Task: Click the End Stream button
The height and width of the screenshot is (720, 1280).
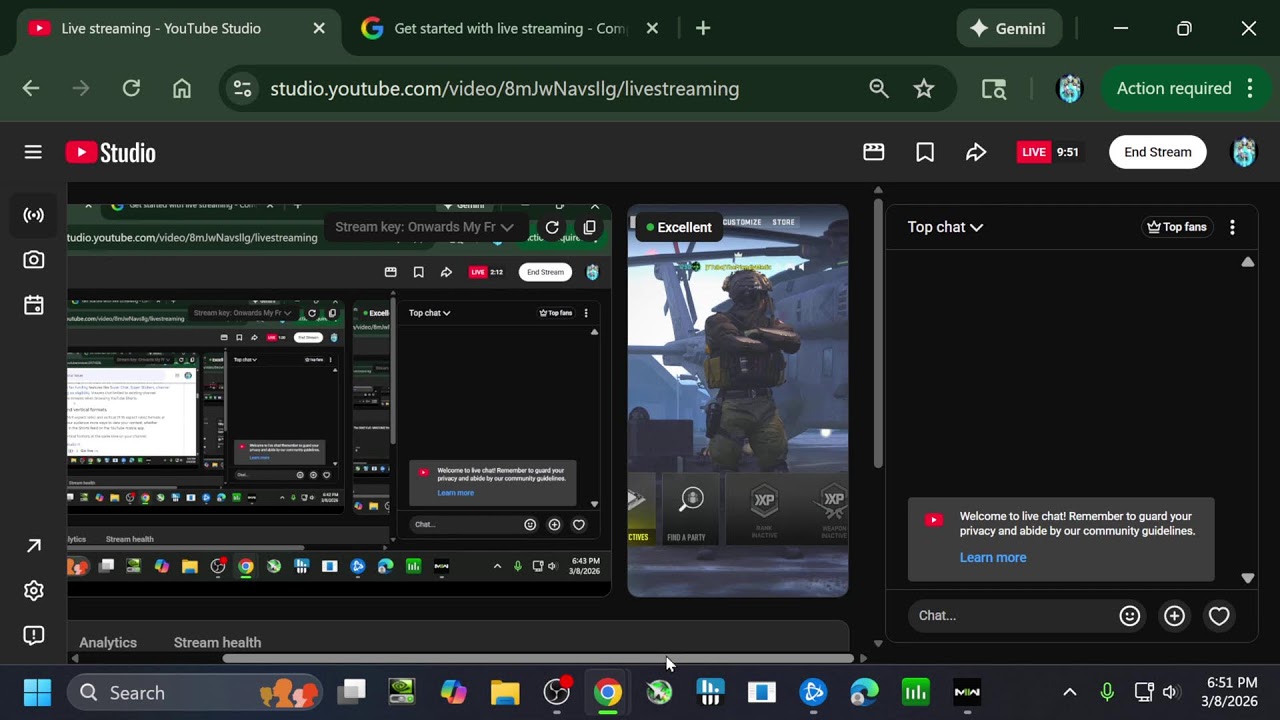Action: pyautogui.click(x=1158, y=152)
